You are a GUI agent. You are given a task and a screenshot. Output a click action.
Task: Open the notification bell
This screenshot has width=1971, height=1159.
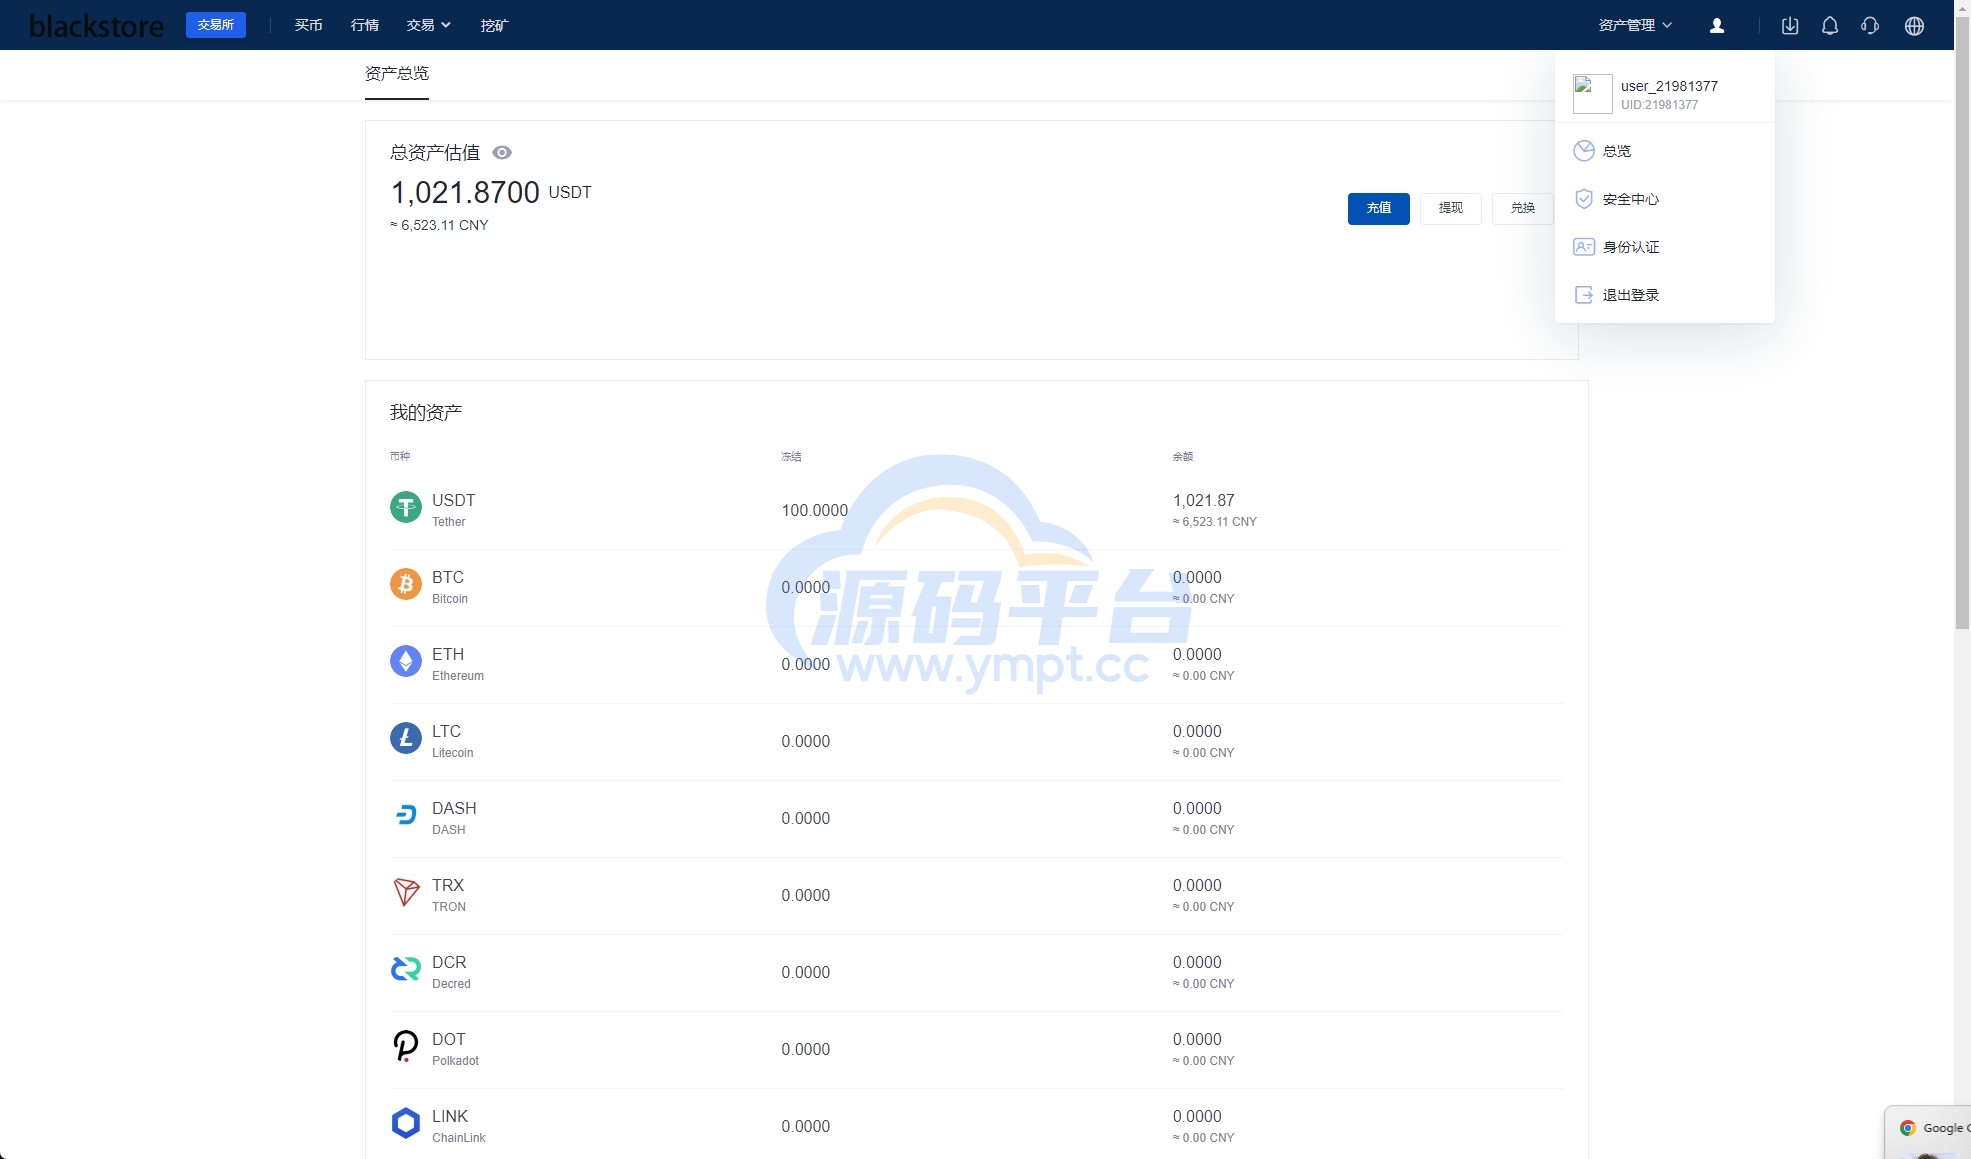1830,26
